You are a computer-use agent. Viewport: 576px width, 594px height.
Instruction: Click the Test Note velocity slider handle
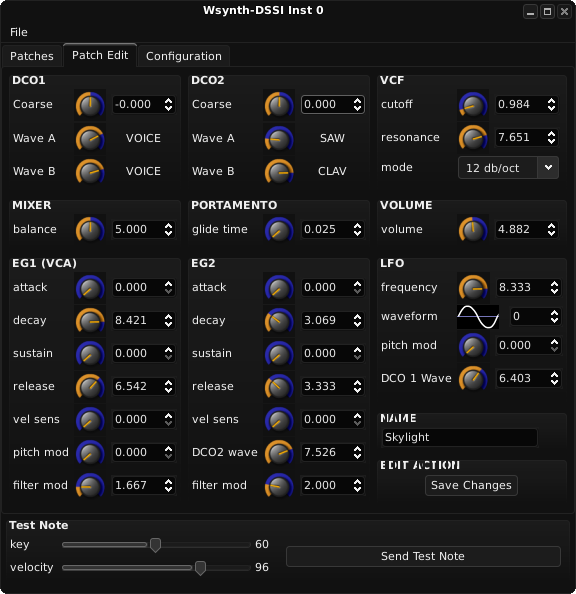[x=200, y=567]
